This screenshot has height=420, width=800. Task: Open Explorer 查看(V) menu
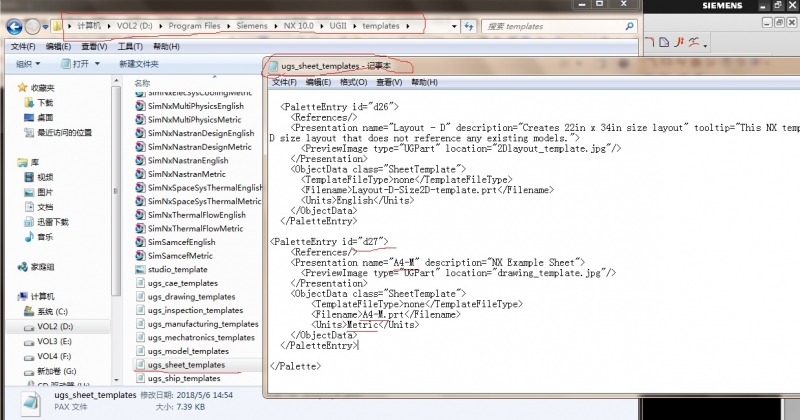tap(94, 46)
